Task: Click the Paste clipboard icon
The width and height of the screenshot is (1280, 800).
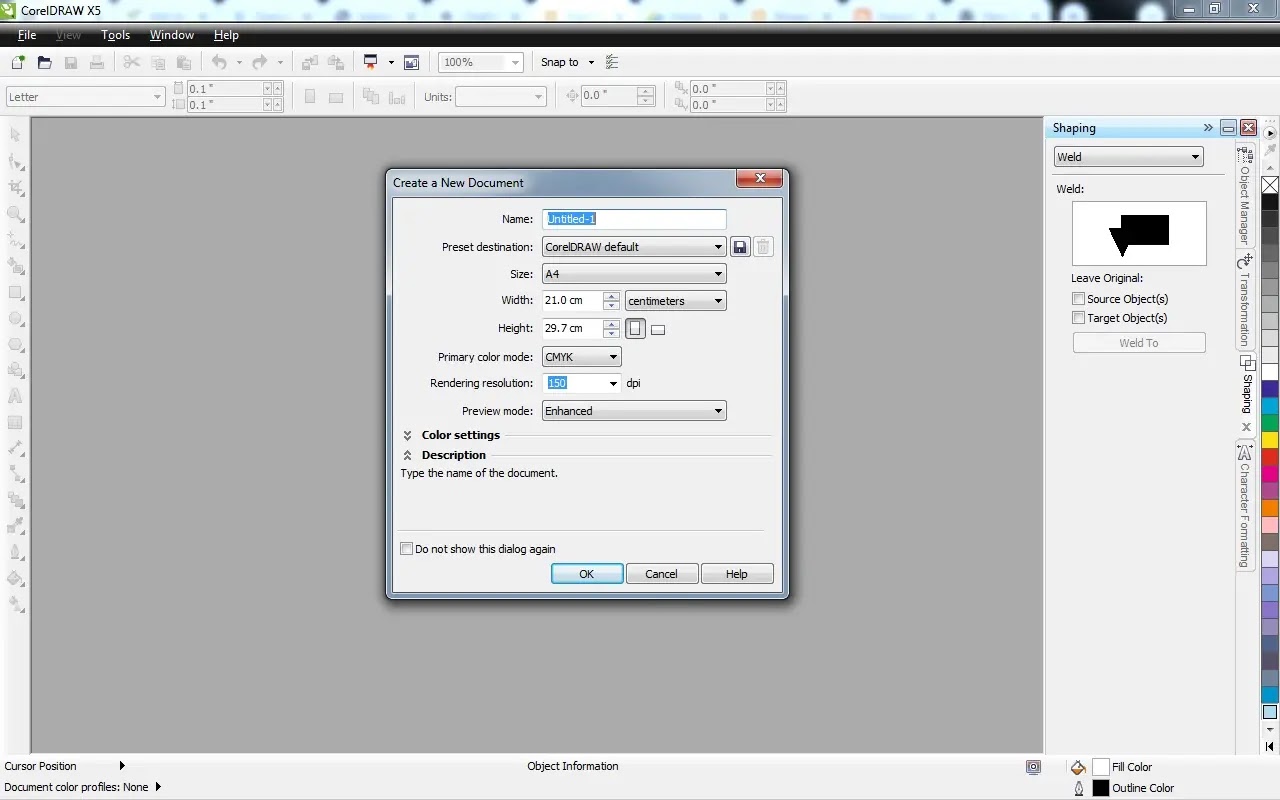Action: [184, 62]
